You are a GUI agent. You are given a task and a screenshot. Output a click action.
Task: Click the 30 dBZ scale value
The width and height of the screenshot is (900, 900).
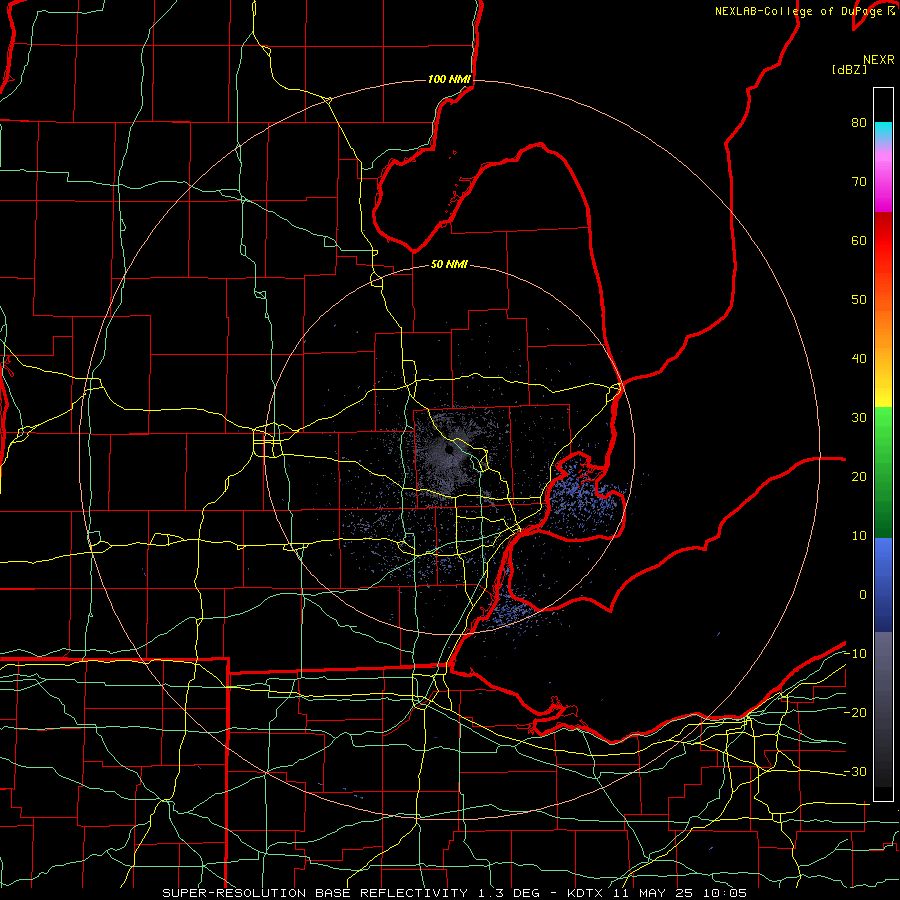(x=859, y=418)
